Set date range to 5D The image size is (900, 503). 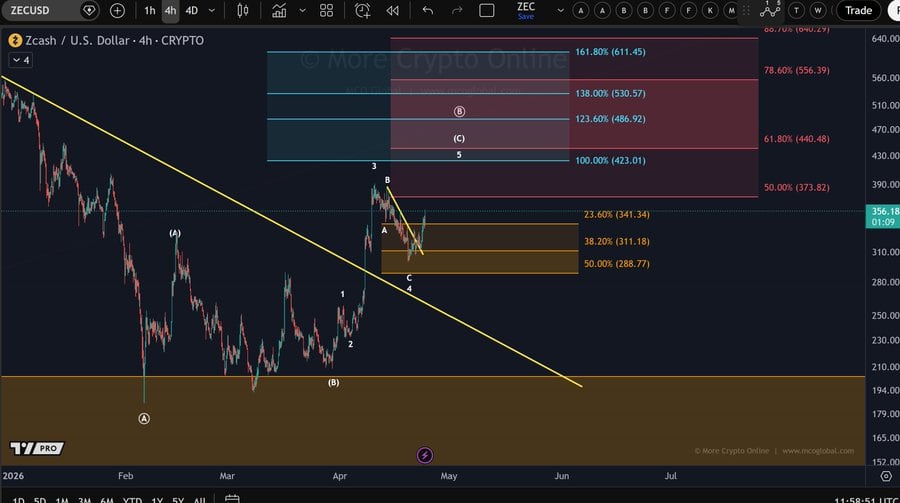pos(40,500)
